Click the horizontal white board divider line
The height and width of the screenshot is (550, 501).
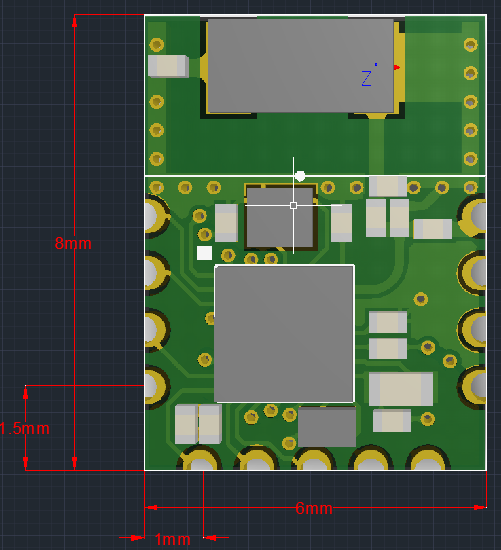315,175
